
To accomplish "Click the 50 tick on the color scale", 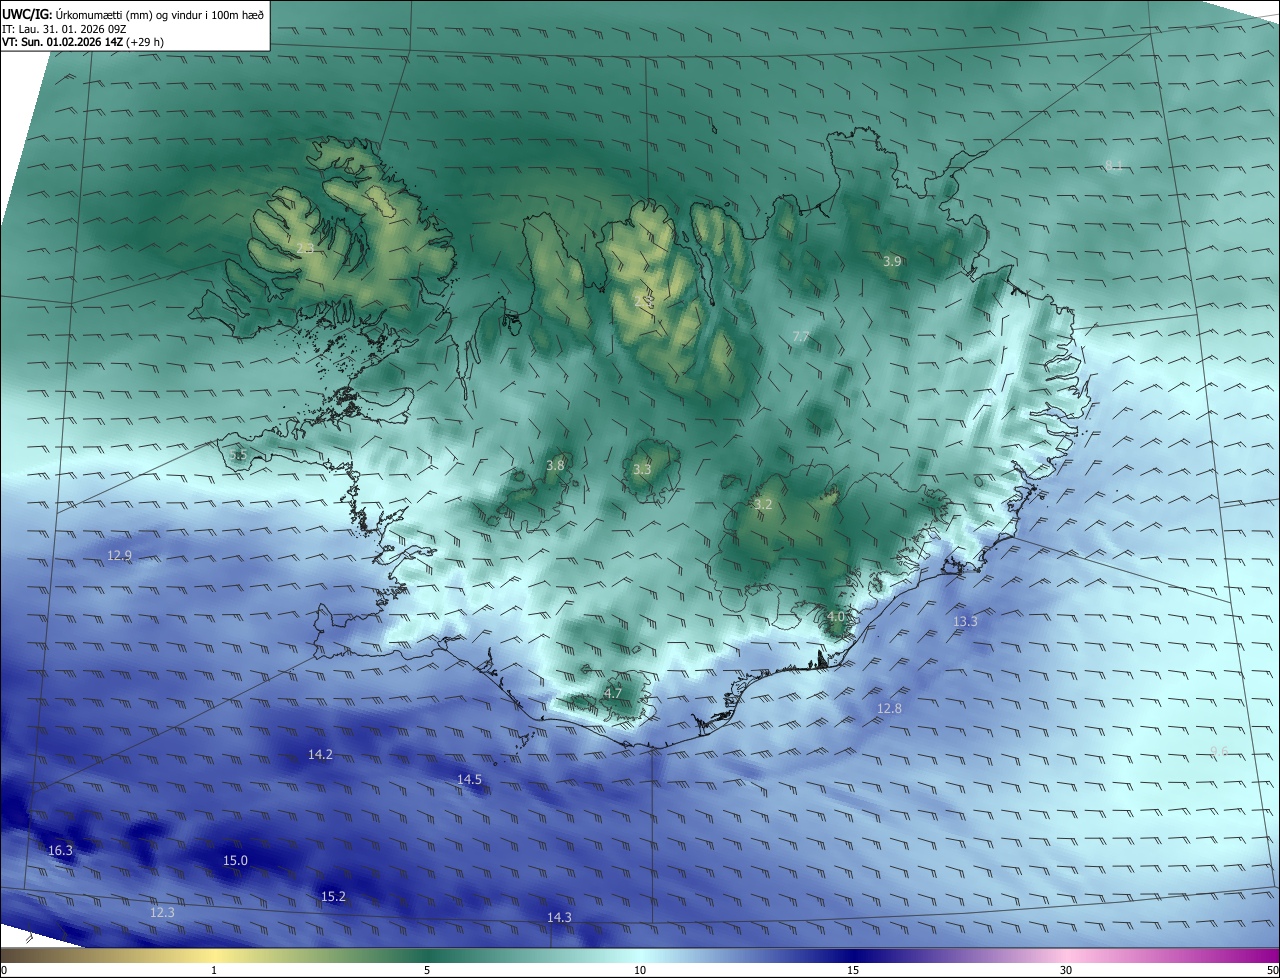I will tap(1272, 970).
